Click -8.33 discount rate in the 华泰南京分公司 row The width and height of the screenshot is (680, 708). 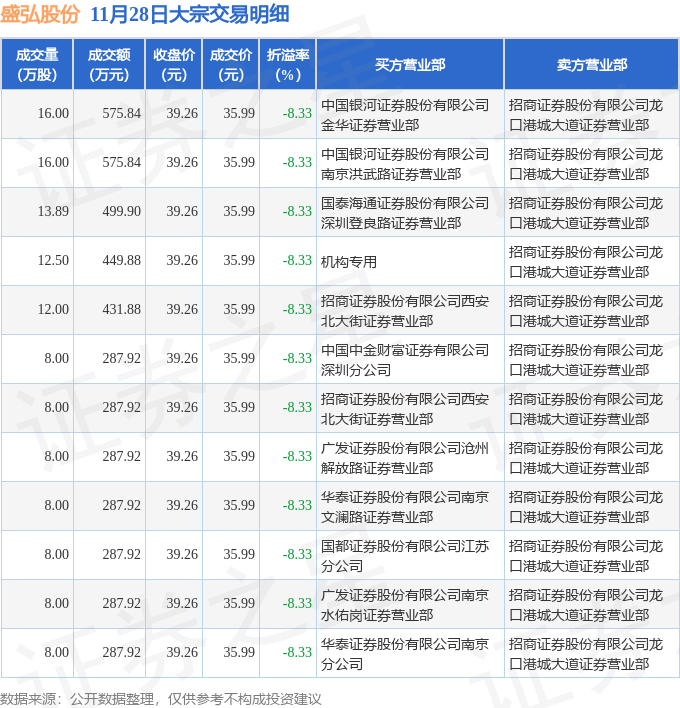click(297, 652)
